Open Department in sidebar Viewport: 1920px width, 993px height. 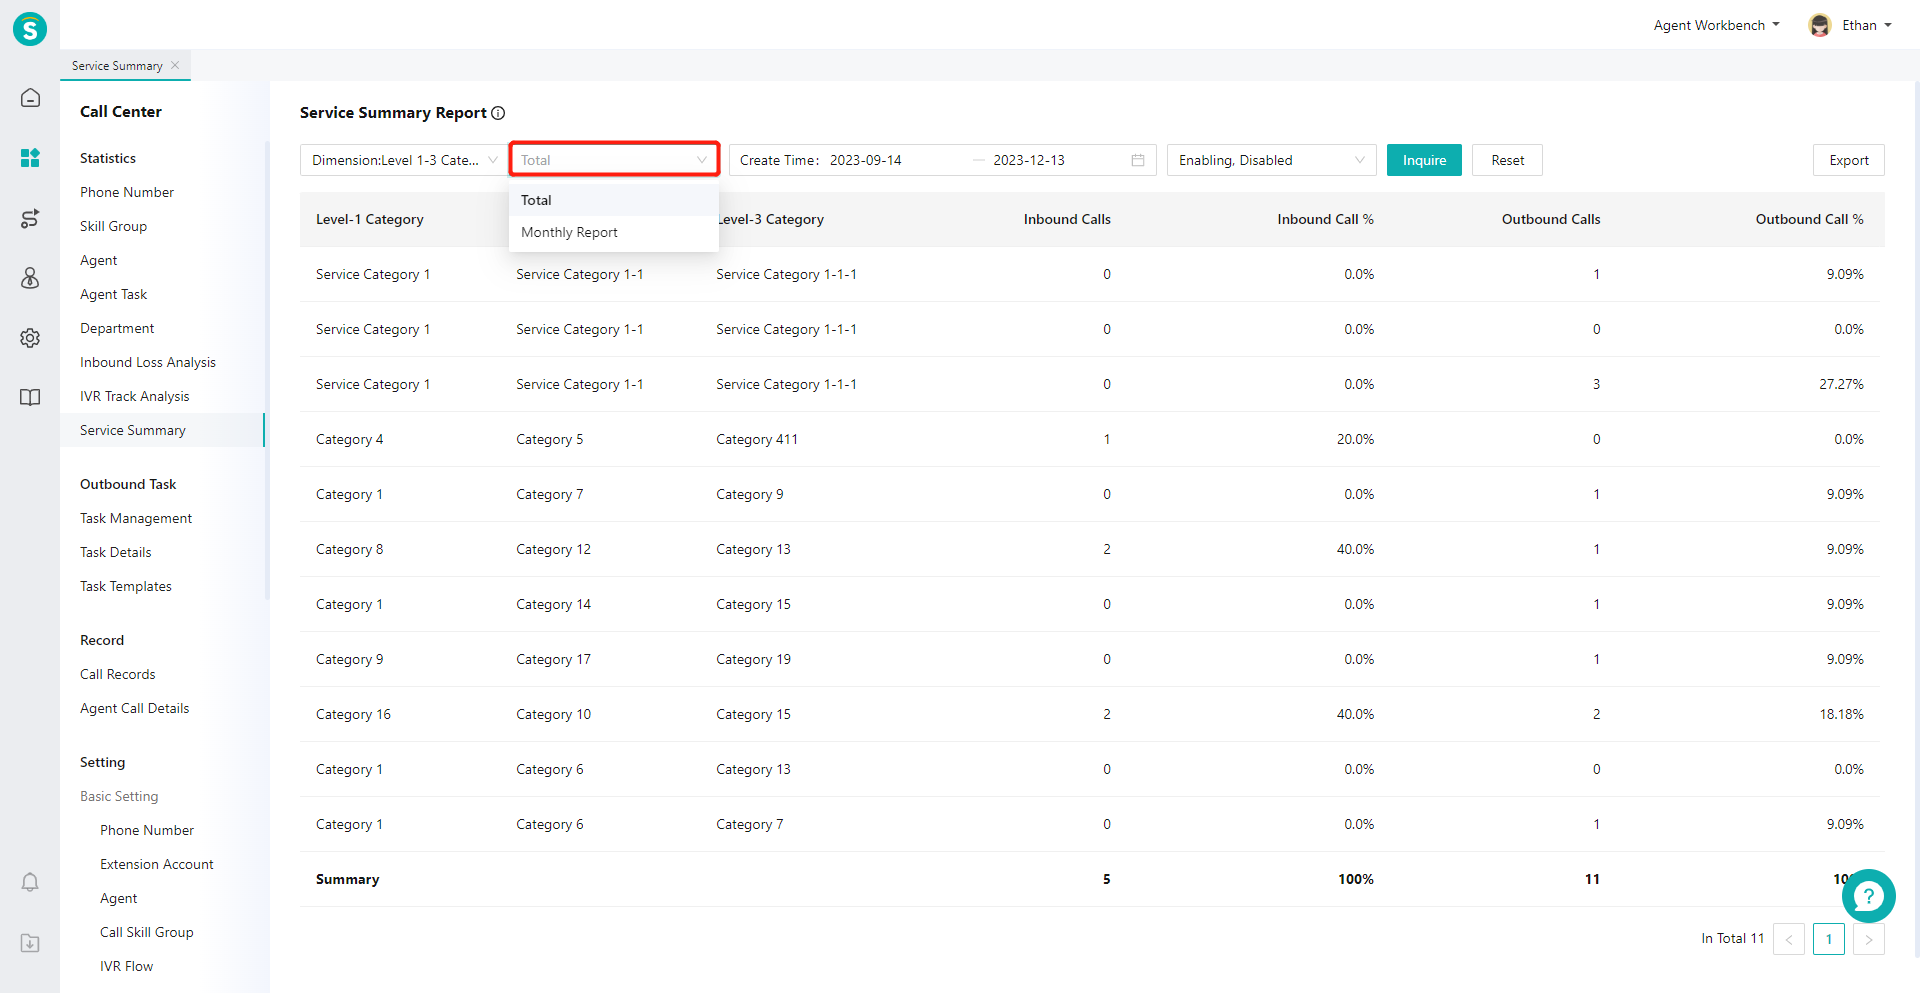(x=117, y=328)
